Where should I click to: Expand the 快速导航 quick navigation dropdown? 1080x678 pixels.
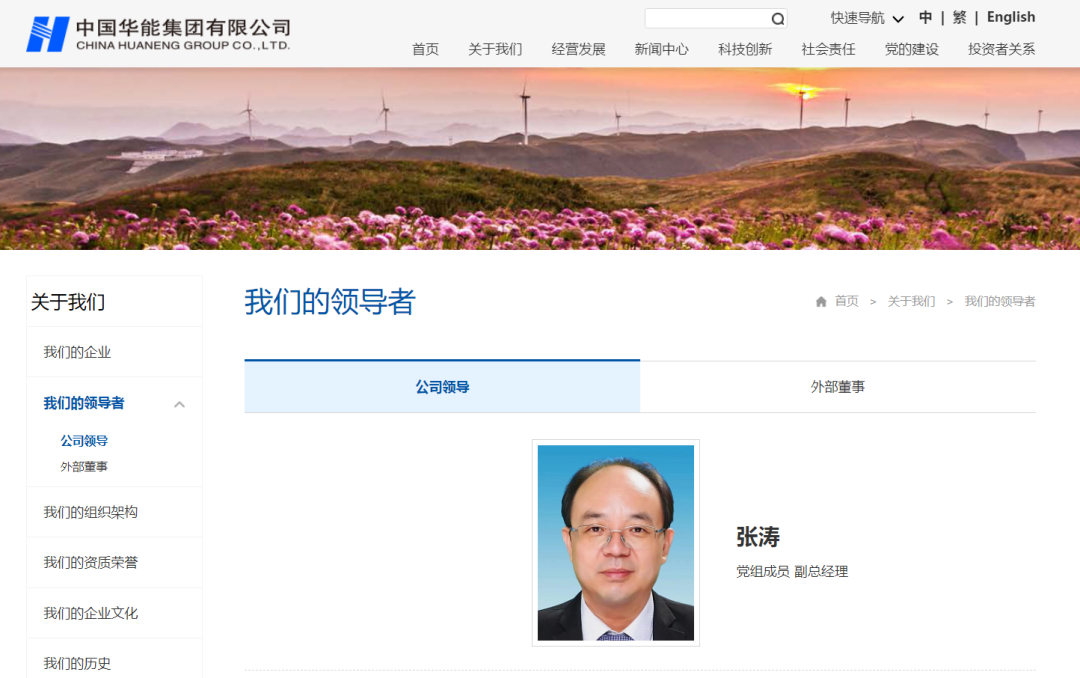point(866,18)
